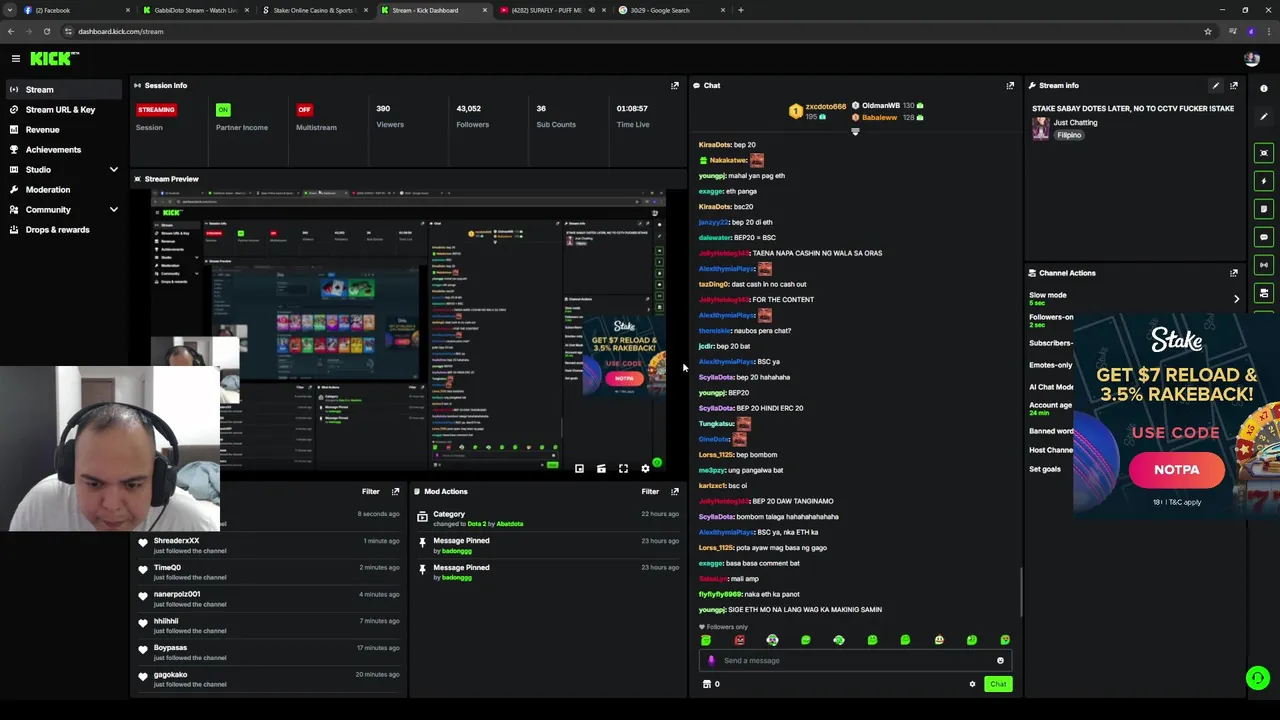Image resolution: width=1280 pixels, height=720 pixels.
Task: Open theater mode icon on stream preview
Action: tap(601, 468)
